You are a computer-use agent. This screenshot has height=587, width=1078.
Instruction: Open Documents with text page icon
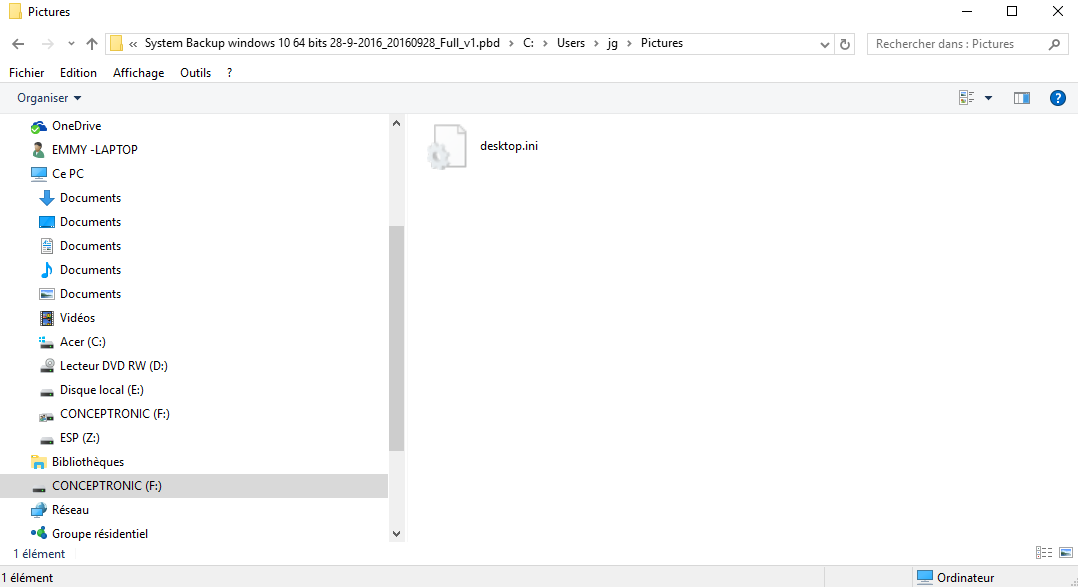(x=90, y=246)
